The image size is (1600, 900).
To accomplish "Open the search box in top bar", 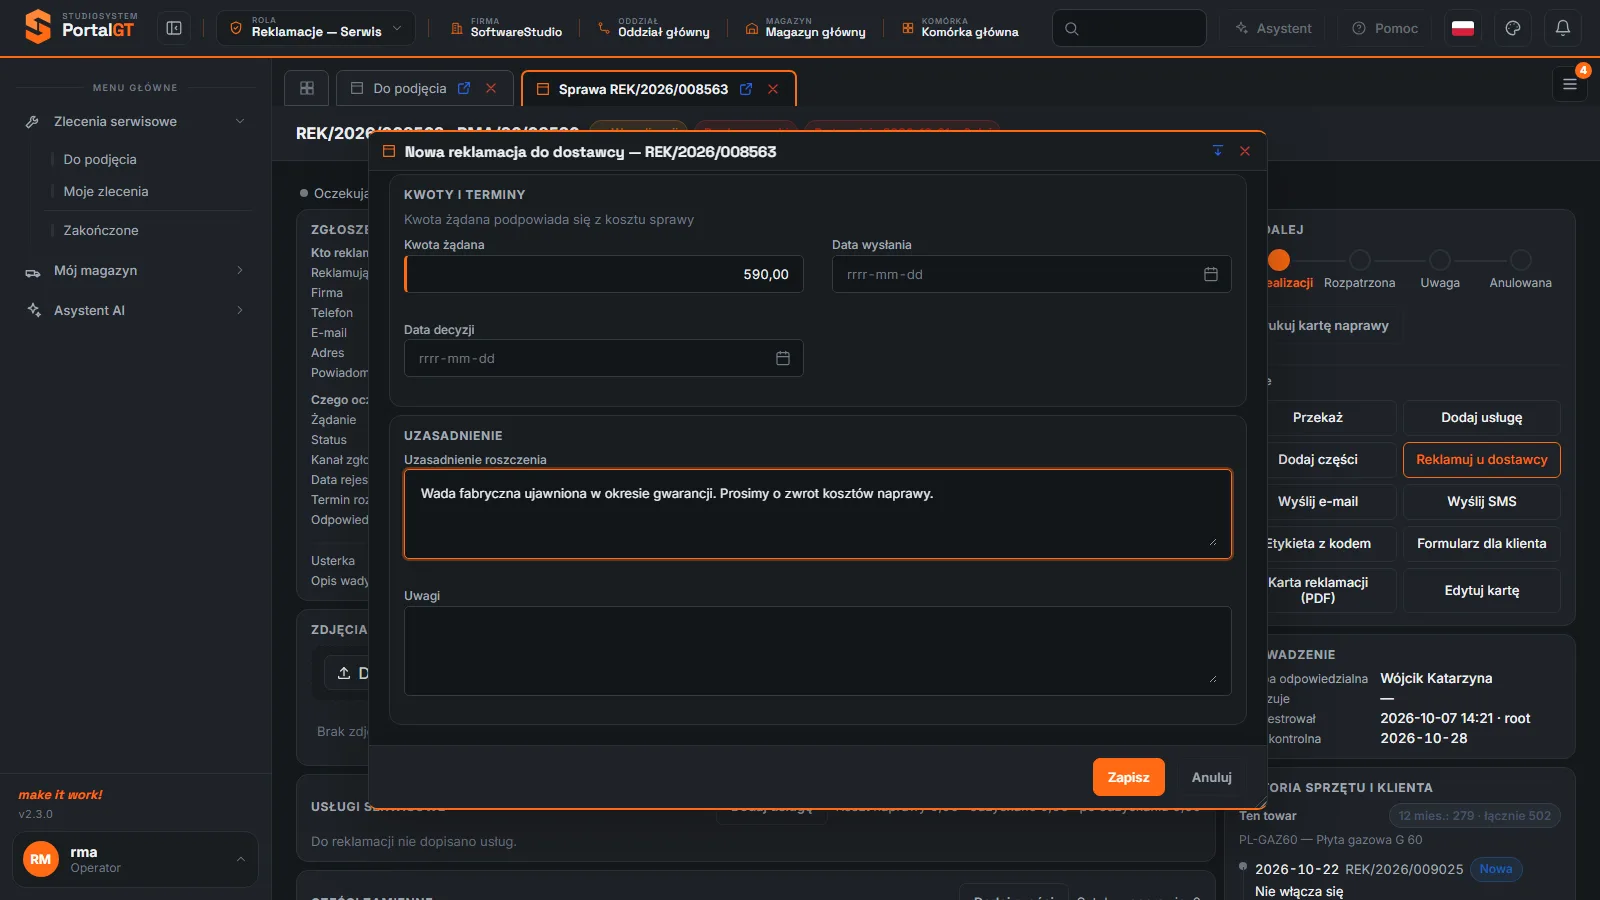I will pos(1129,28).
